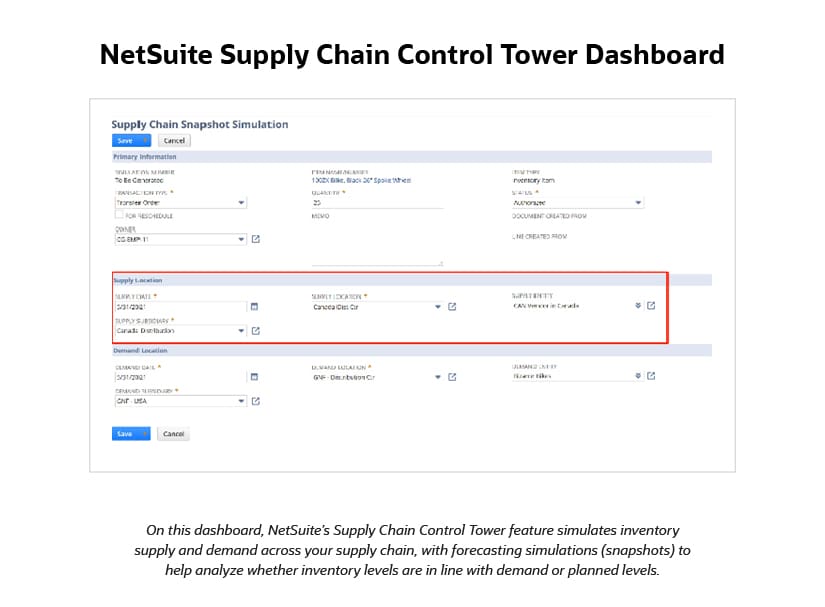Enable the For Reschedule checkbox
This screenshot has height=607, width=825.
click(119, 215)
